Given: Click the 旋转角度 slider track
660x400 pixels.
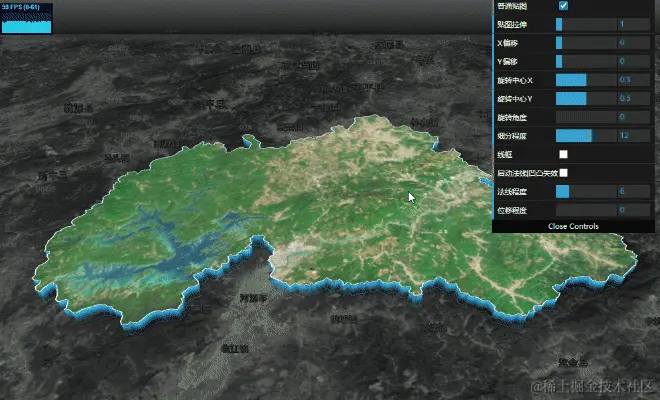Looking at the screenshot, I should point(586,117).
